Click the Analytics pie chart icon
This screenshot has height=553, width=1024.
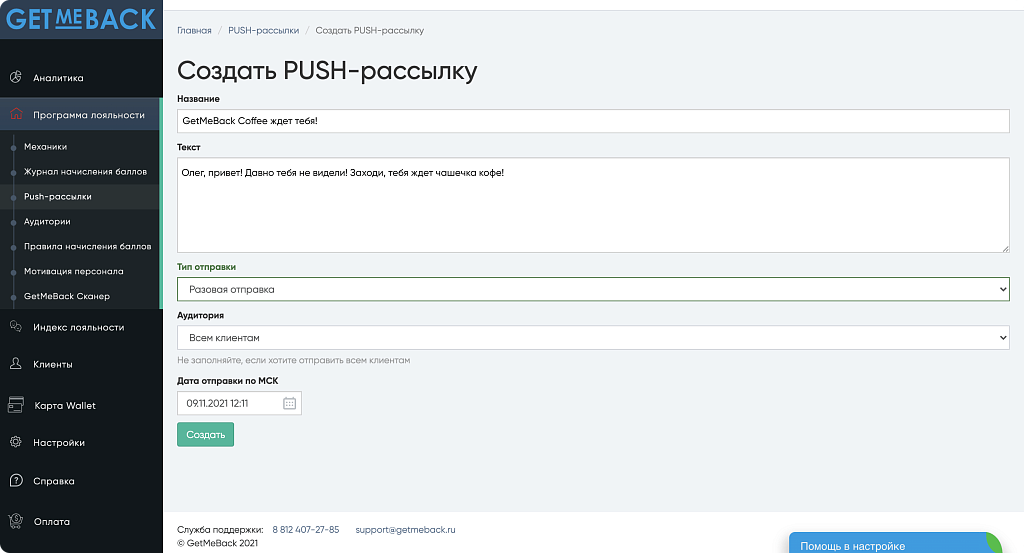[x=16, y=78]
